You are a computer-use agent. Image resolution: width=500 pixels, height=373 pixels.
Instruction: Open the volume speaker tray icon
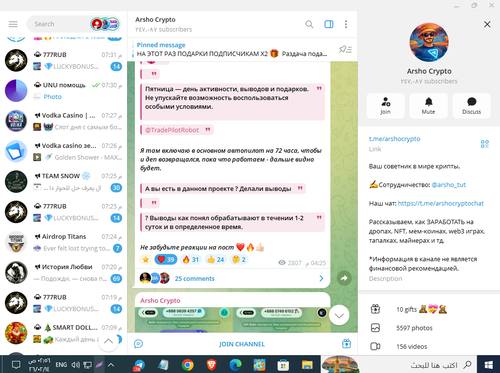click(x=75, y=365)
